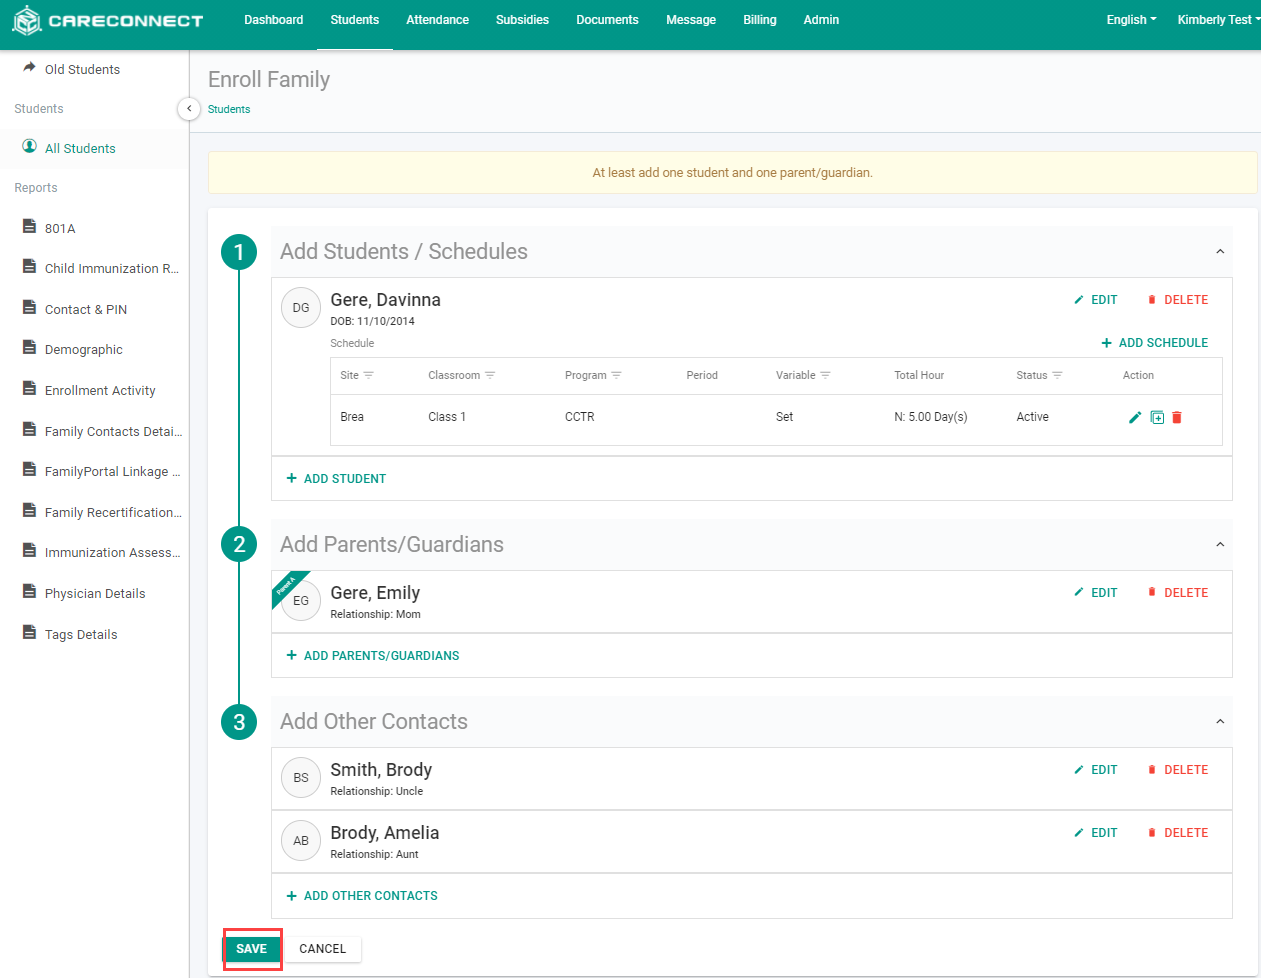Click Add Schedule for Davinna Gere

1155,343
